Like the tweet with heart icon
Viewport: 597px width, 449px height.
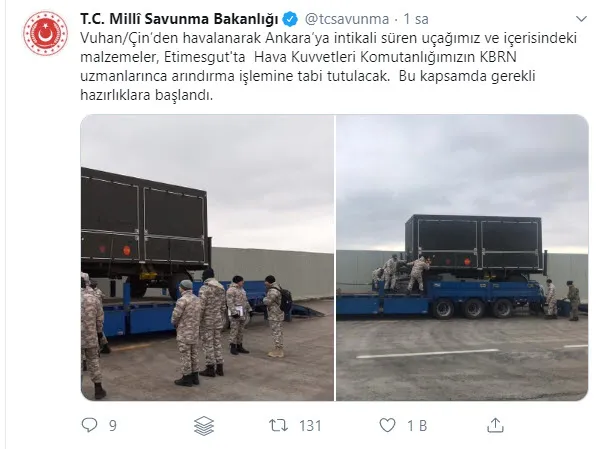point(388,425)
